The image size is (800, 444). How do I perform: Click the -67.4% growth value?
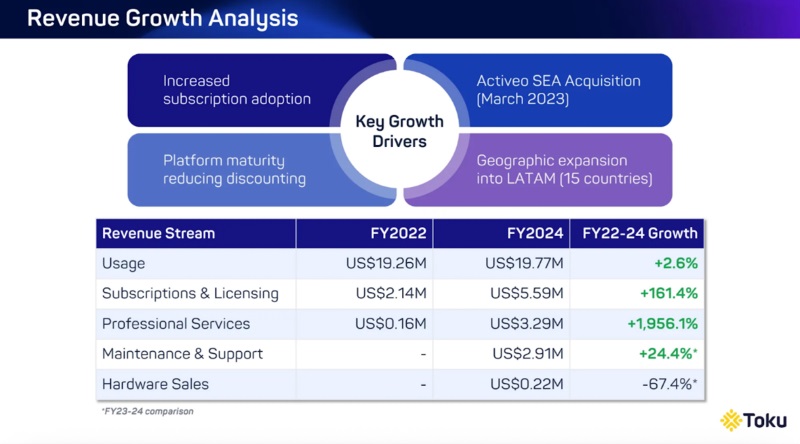click(x=669, y=384)
